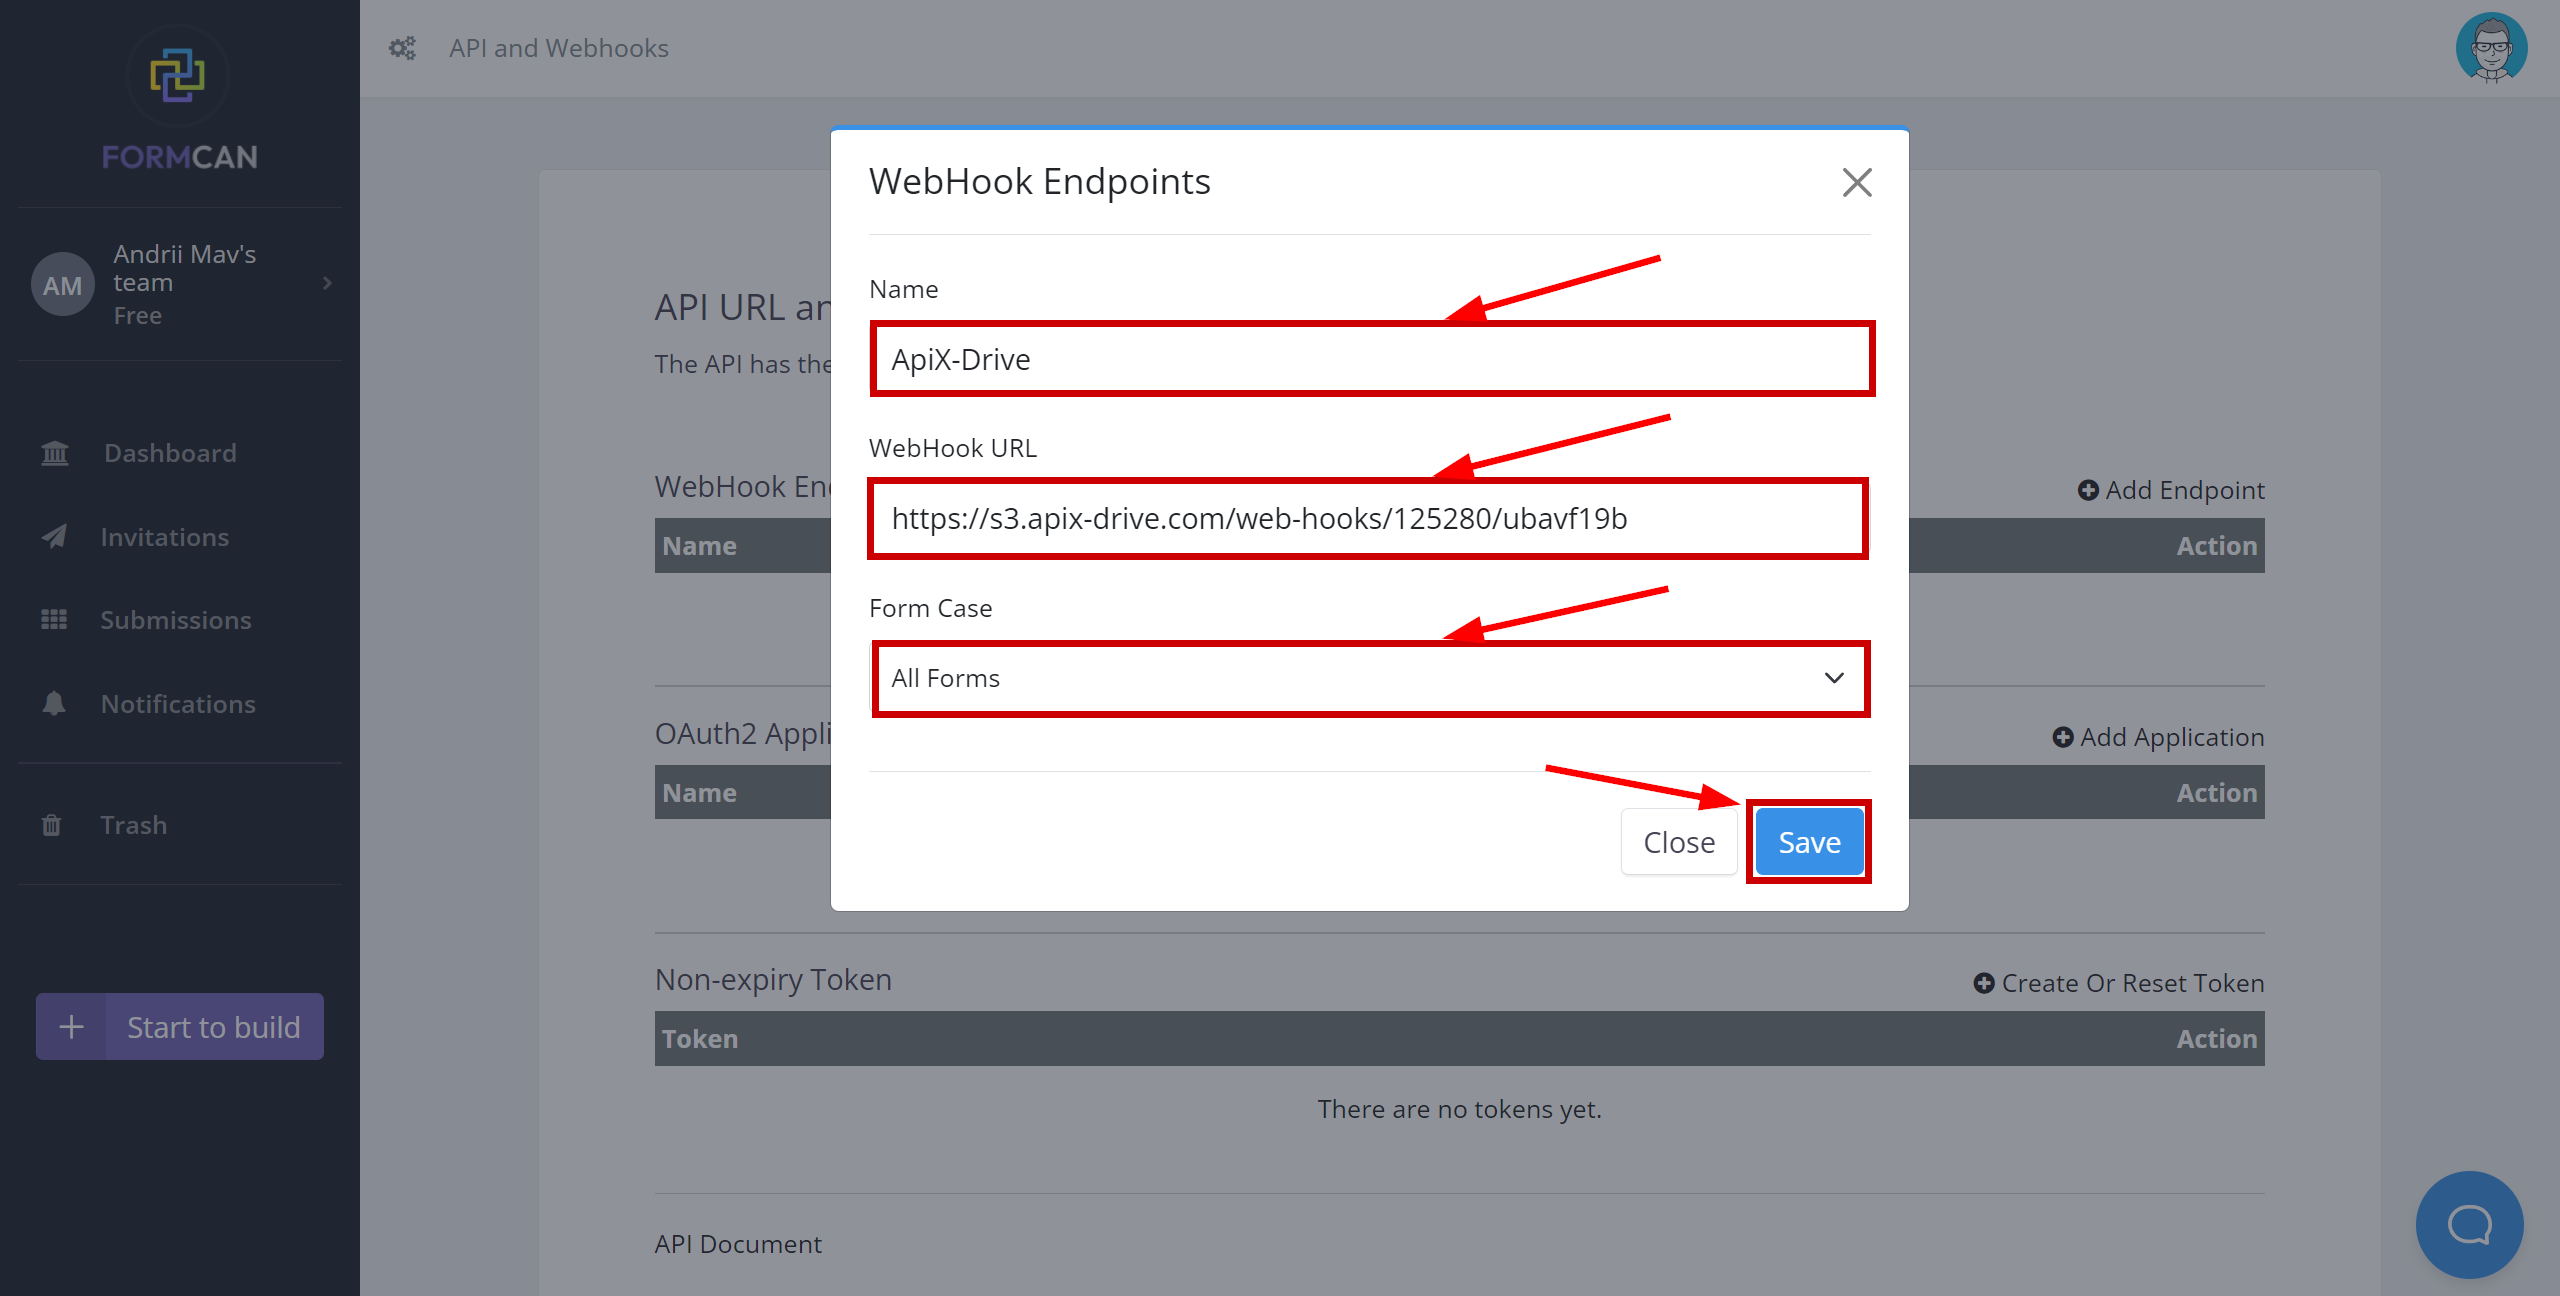This screenshot has height=1296, width=2560.
Task: Click Create Or Reset Token link
Action: (2119, 983)
